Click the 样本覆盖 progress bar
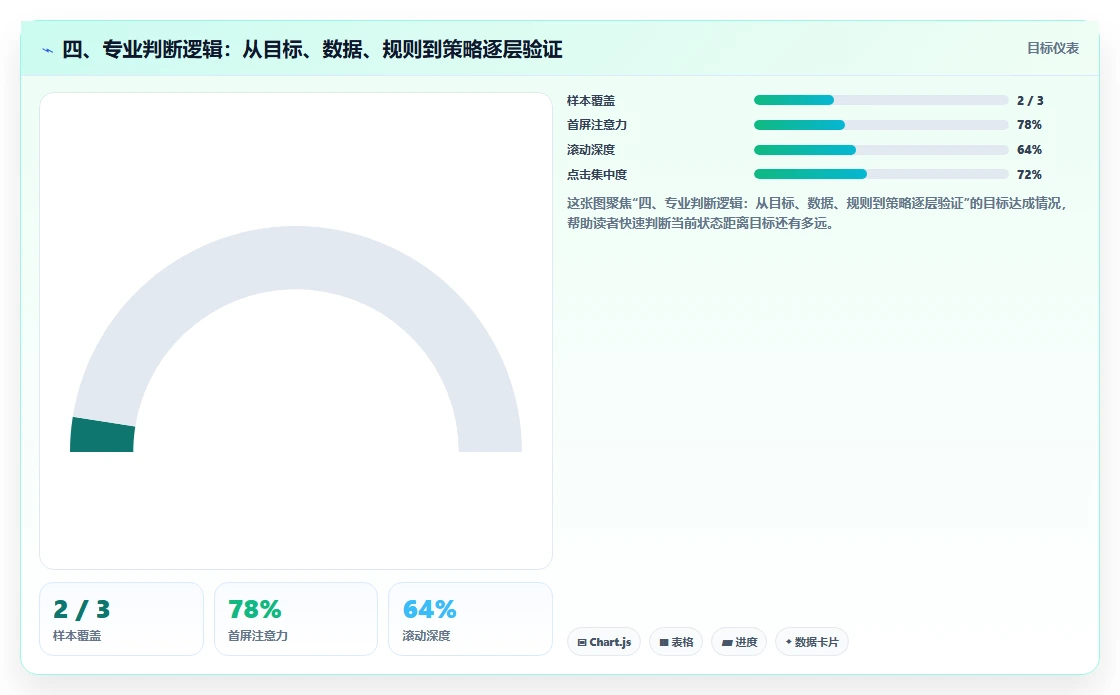This screenshot has width=1120, height=695. [881, 100]
